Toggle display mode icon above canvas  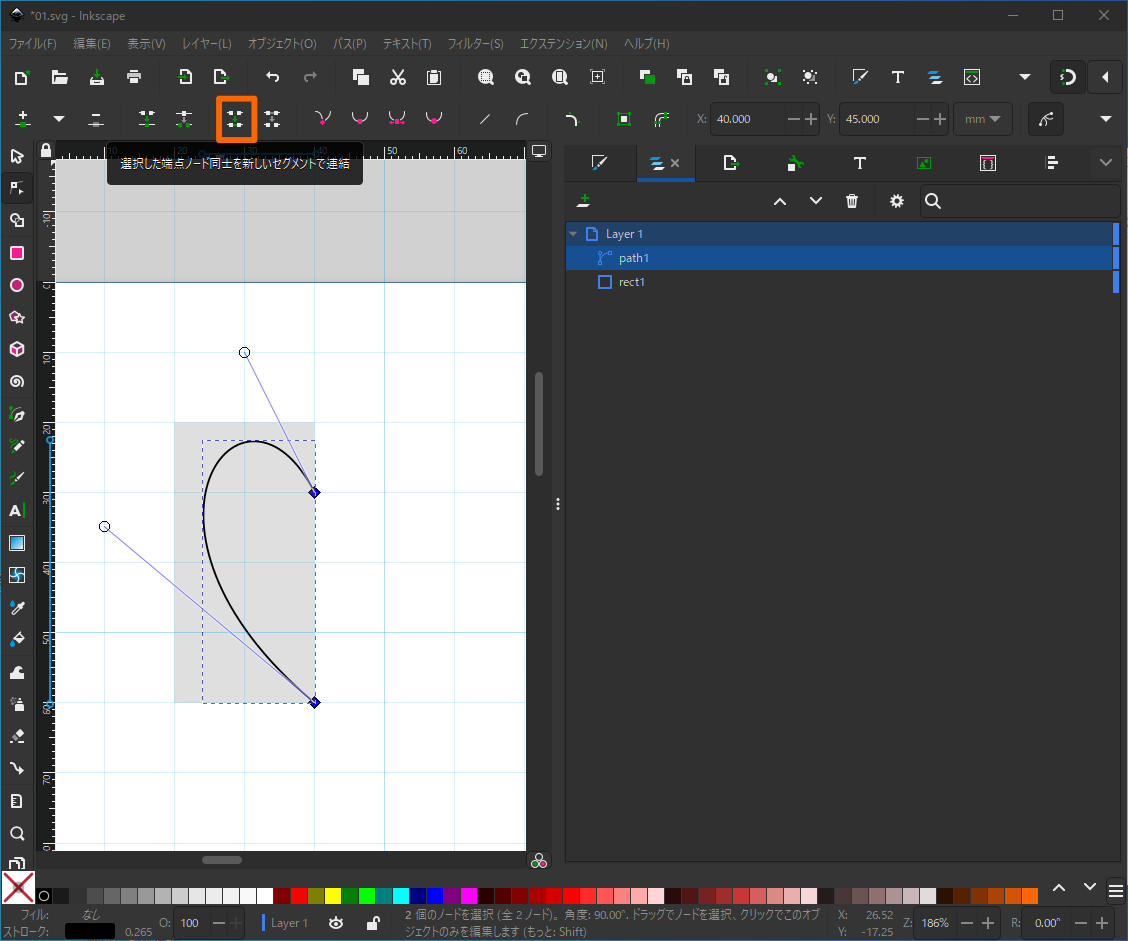point(539,151)
